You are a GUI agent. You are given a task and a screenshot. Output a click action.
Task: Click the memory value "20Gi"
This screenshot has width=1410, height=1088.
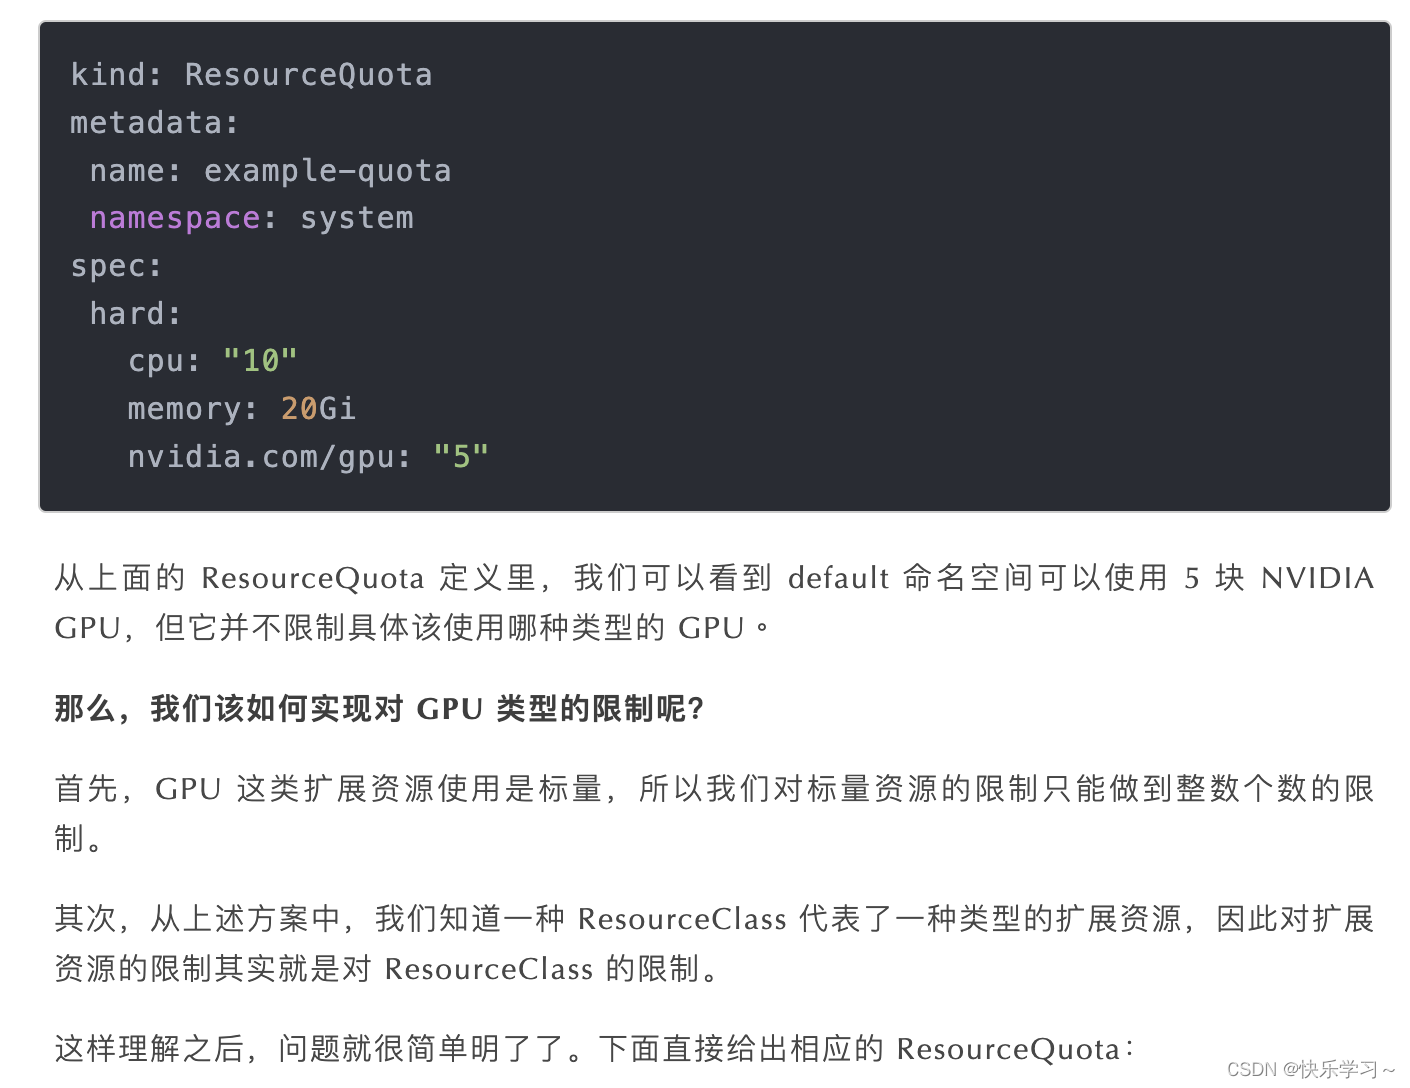318,409
